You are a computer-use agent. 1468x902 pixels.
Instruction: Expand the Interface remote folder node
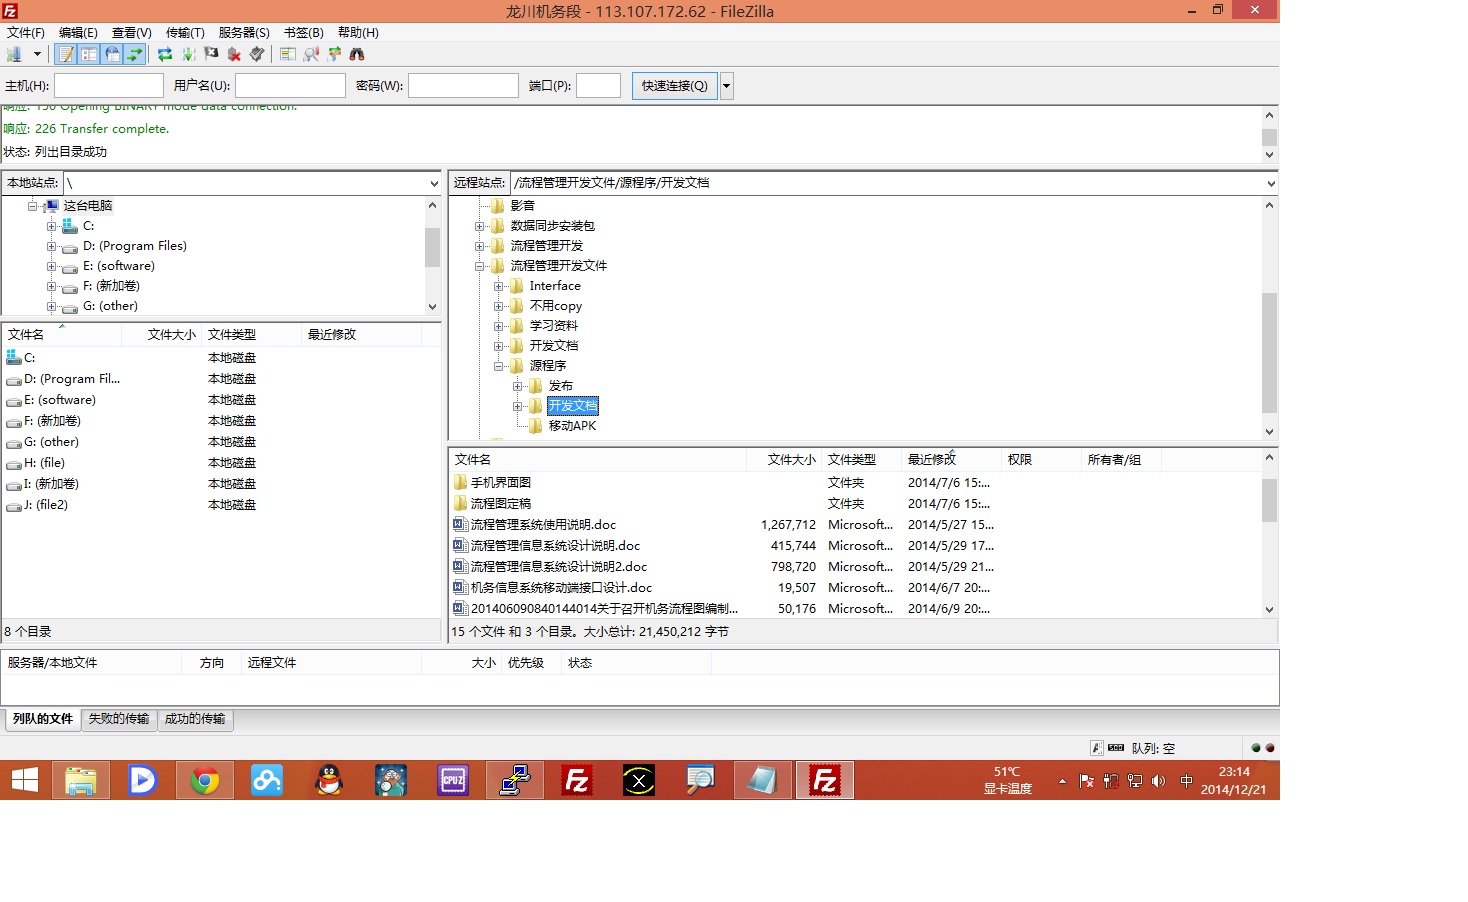click(x=498, y=286)
